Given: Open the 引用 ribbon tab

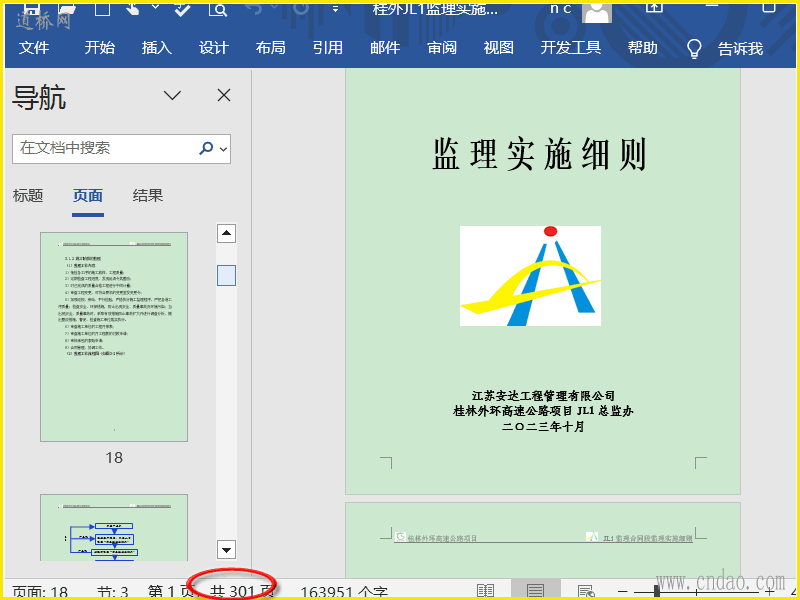Looking at the screenshot, I should click(x=328, y=48).
